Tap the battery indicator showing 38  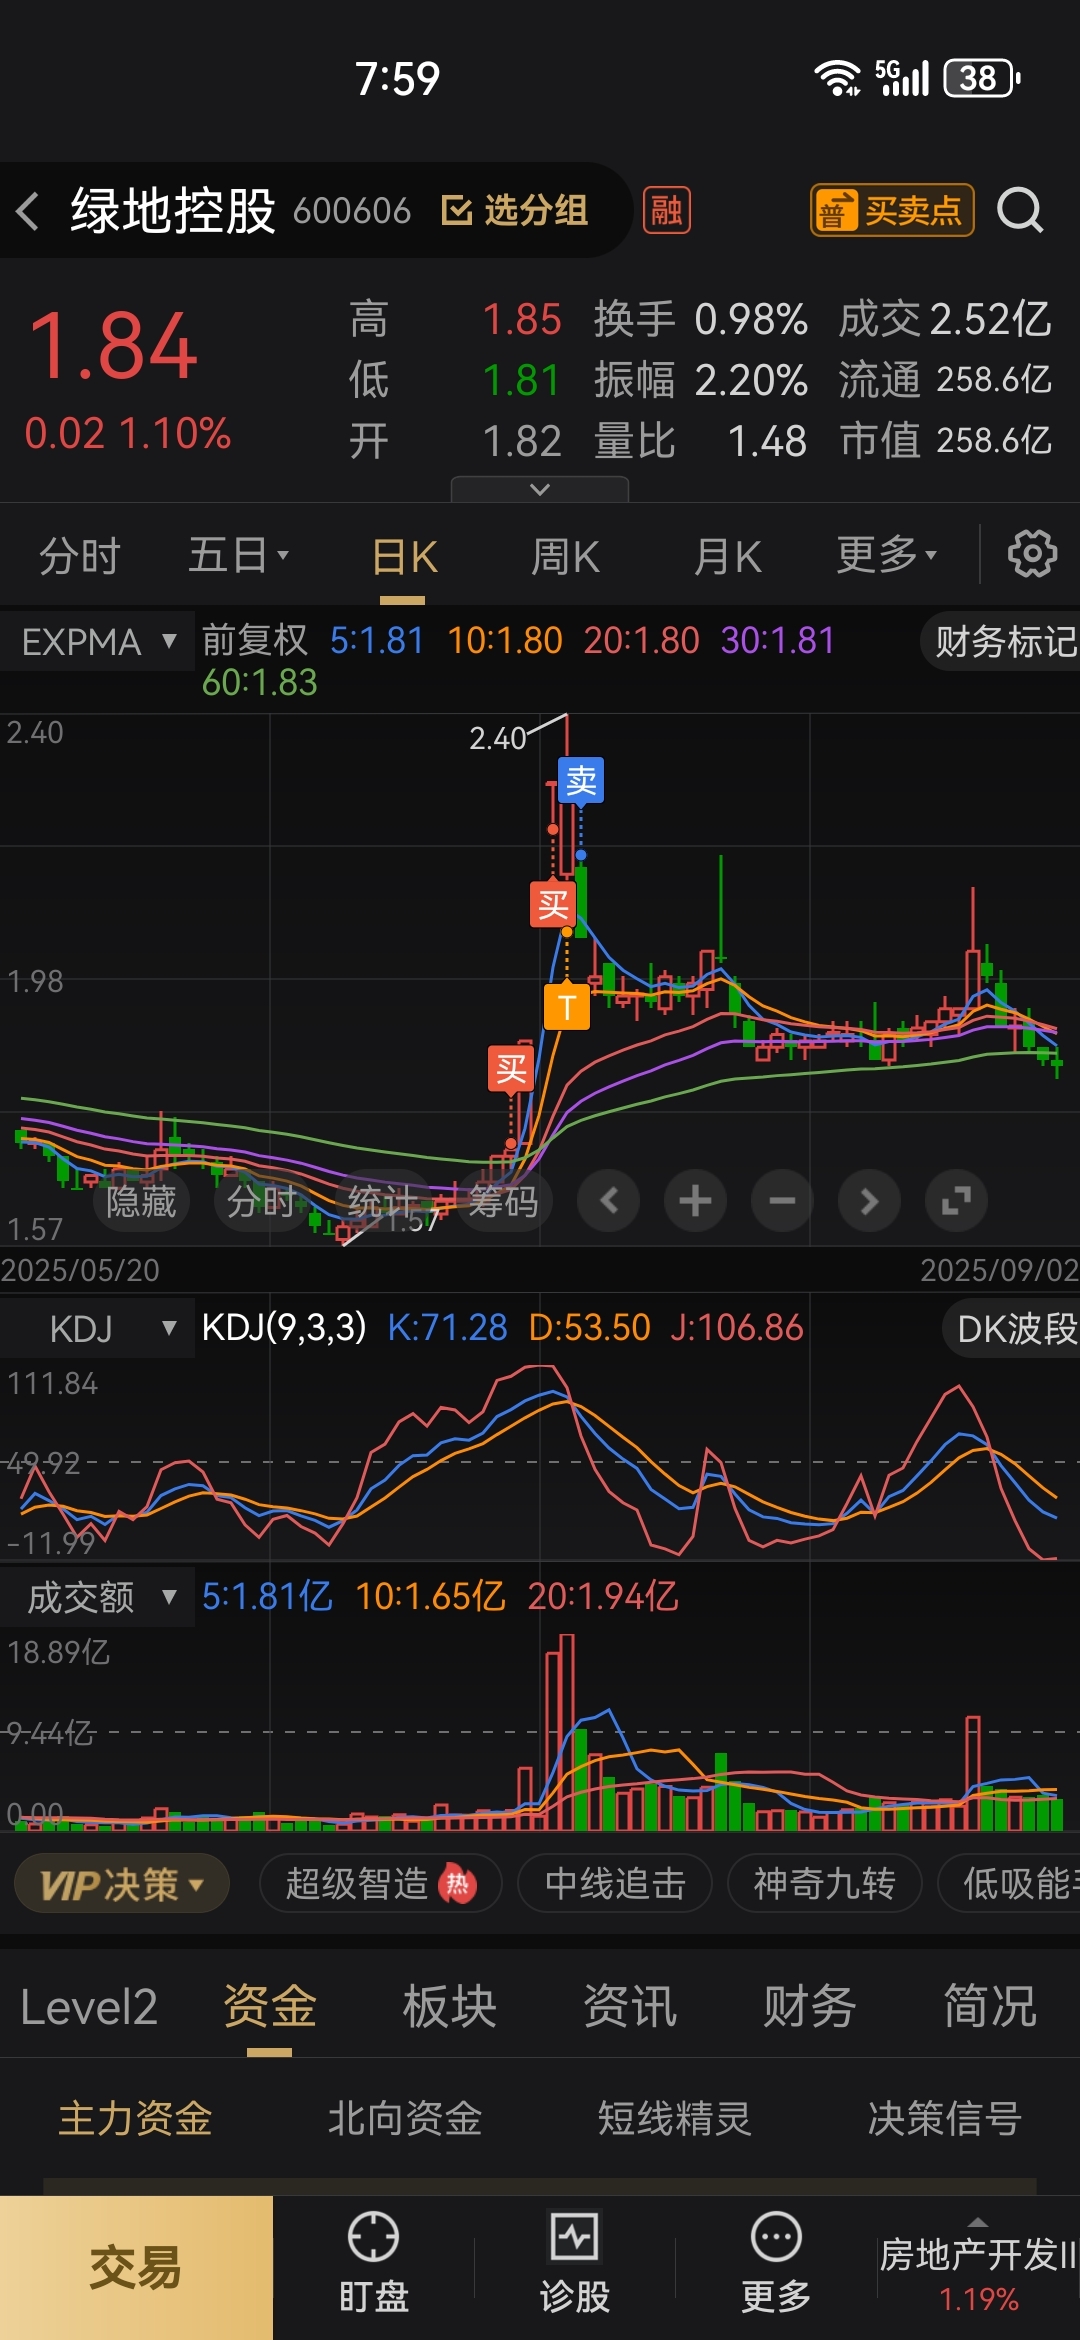coord(982,78)
